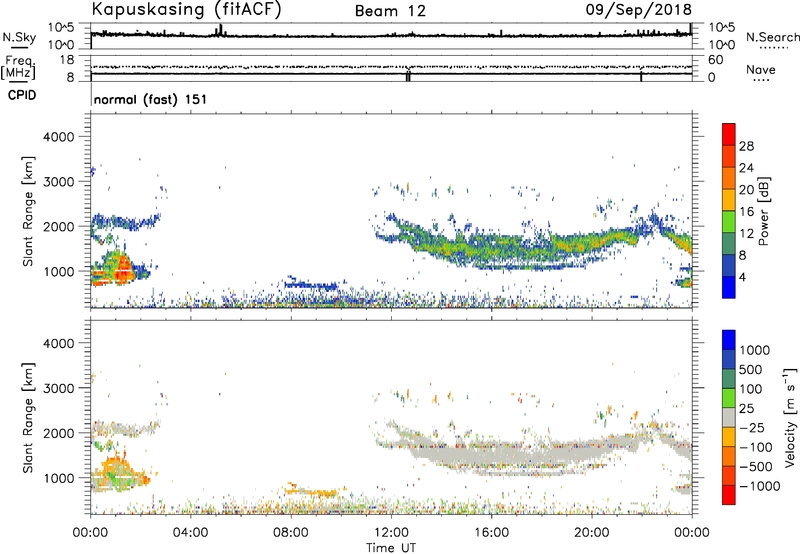Screen dimensions: 800x554
Task: Pick the yellow 16-20 dB Power colorbar segment
Action: click(729, 200)
